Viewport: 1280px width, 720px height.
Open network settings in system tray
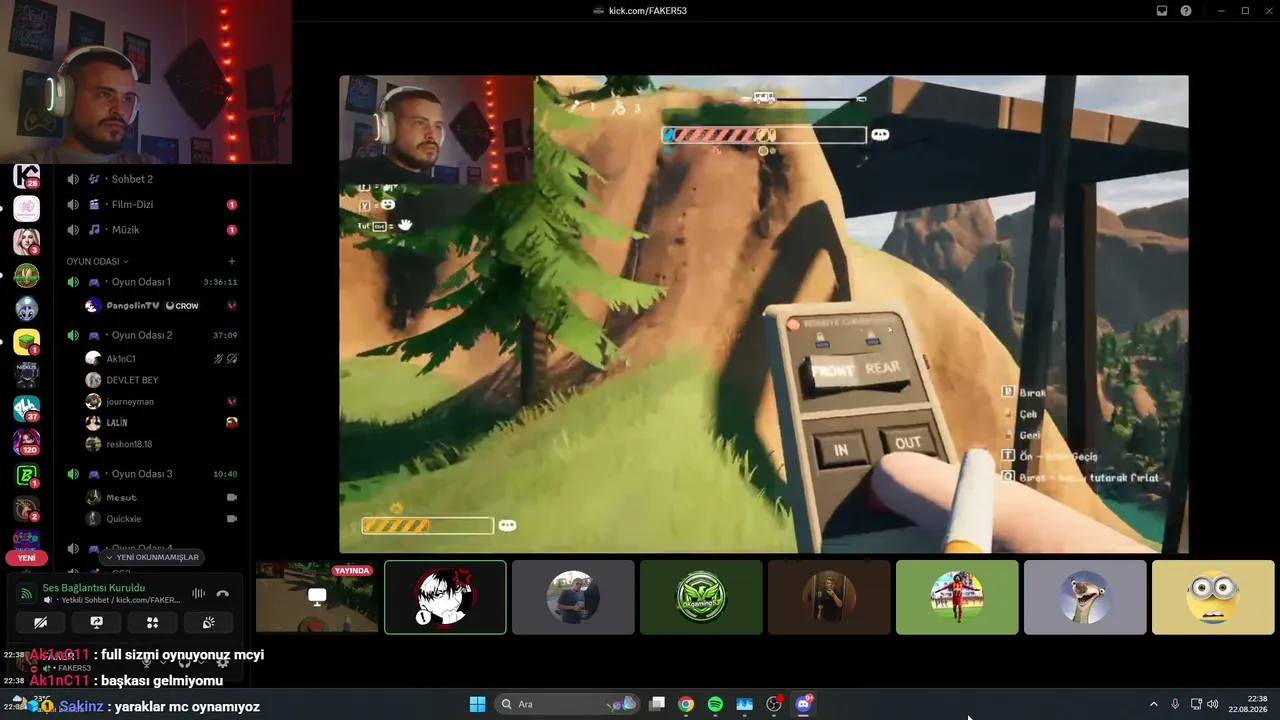[1197, 704]
